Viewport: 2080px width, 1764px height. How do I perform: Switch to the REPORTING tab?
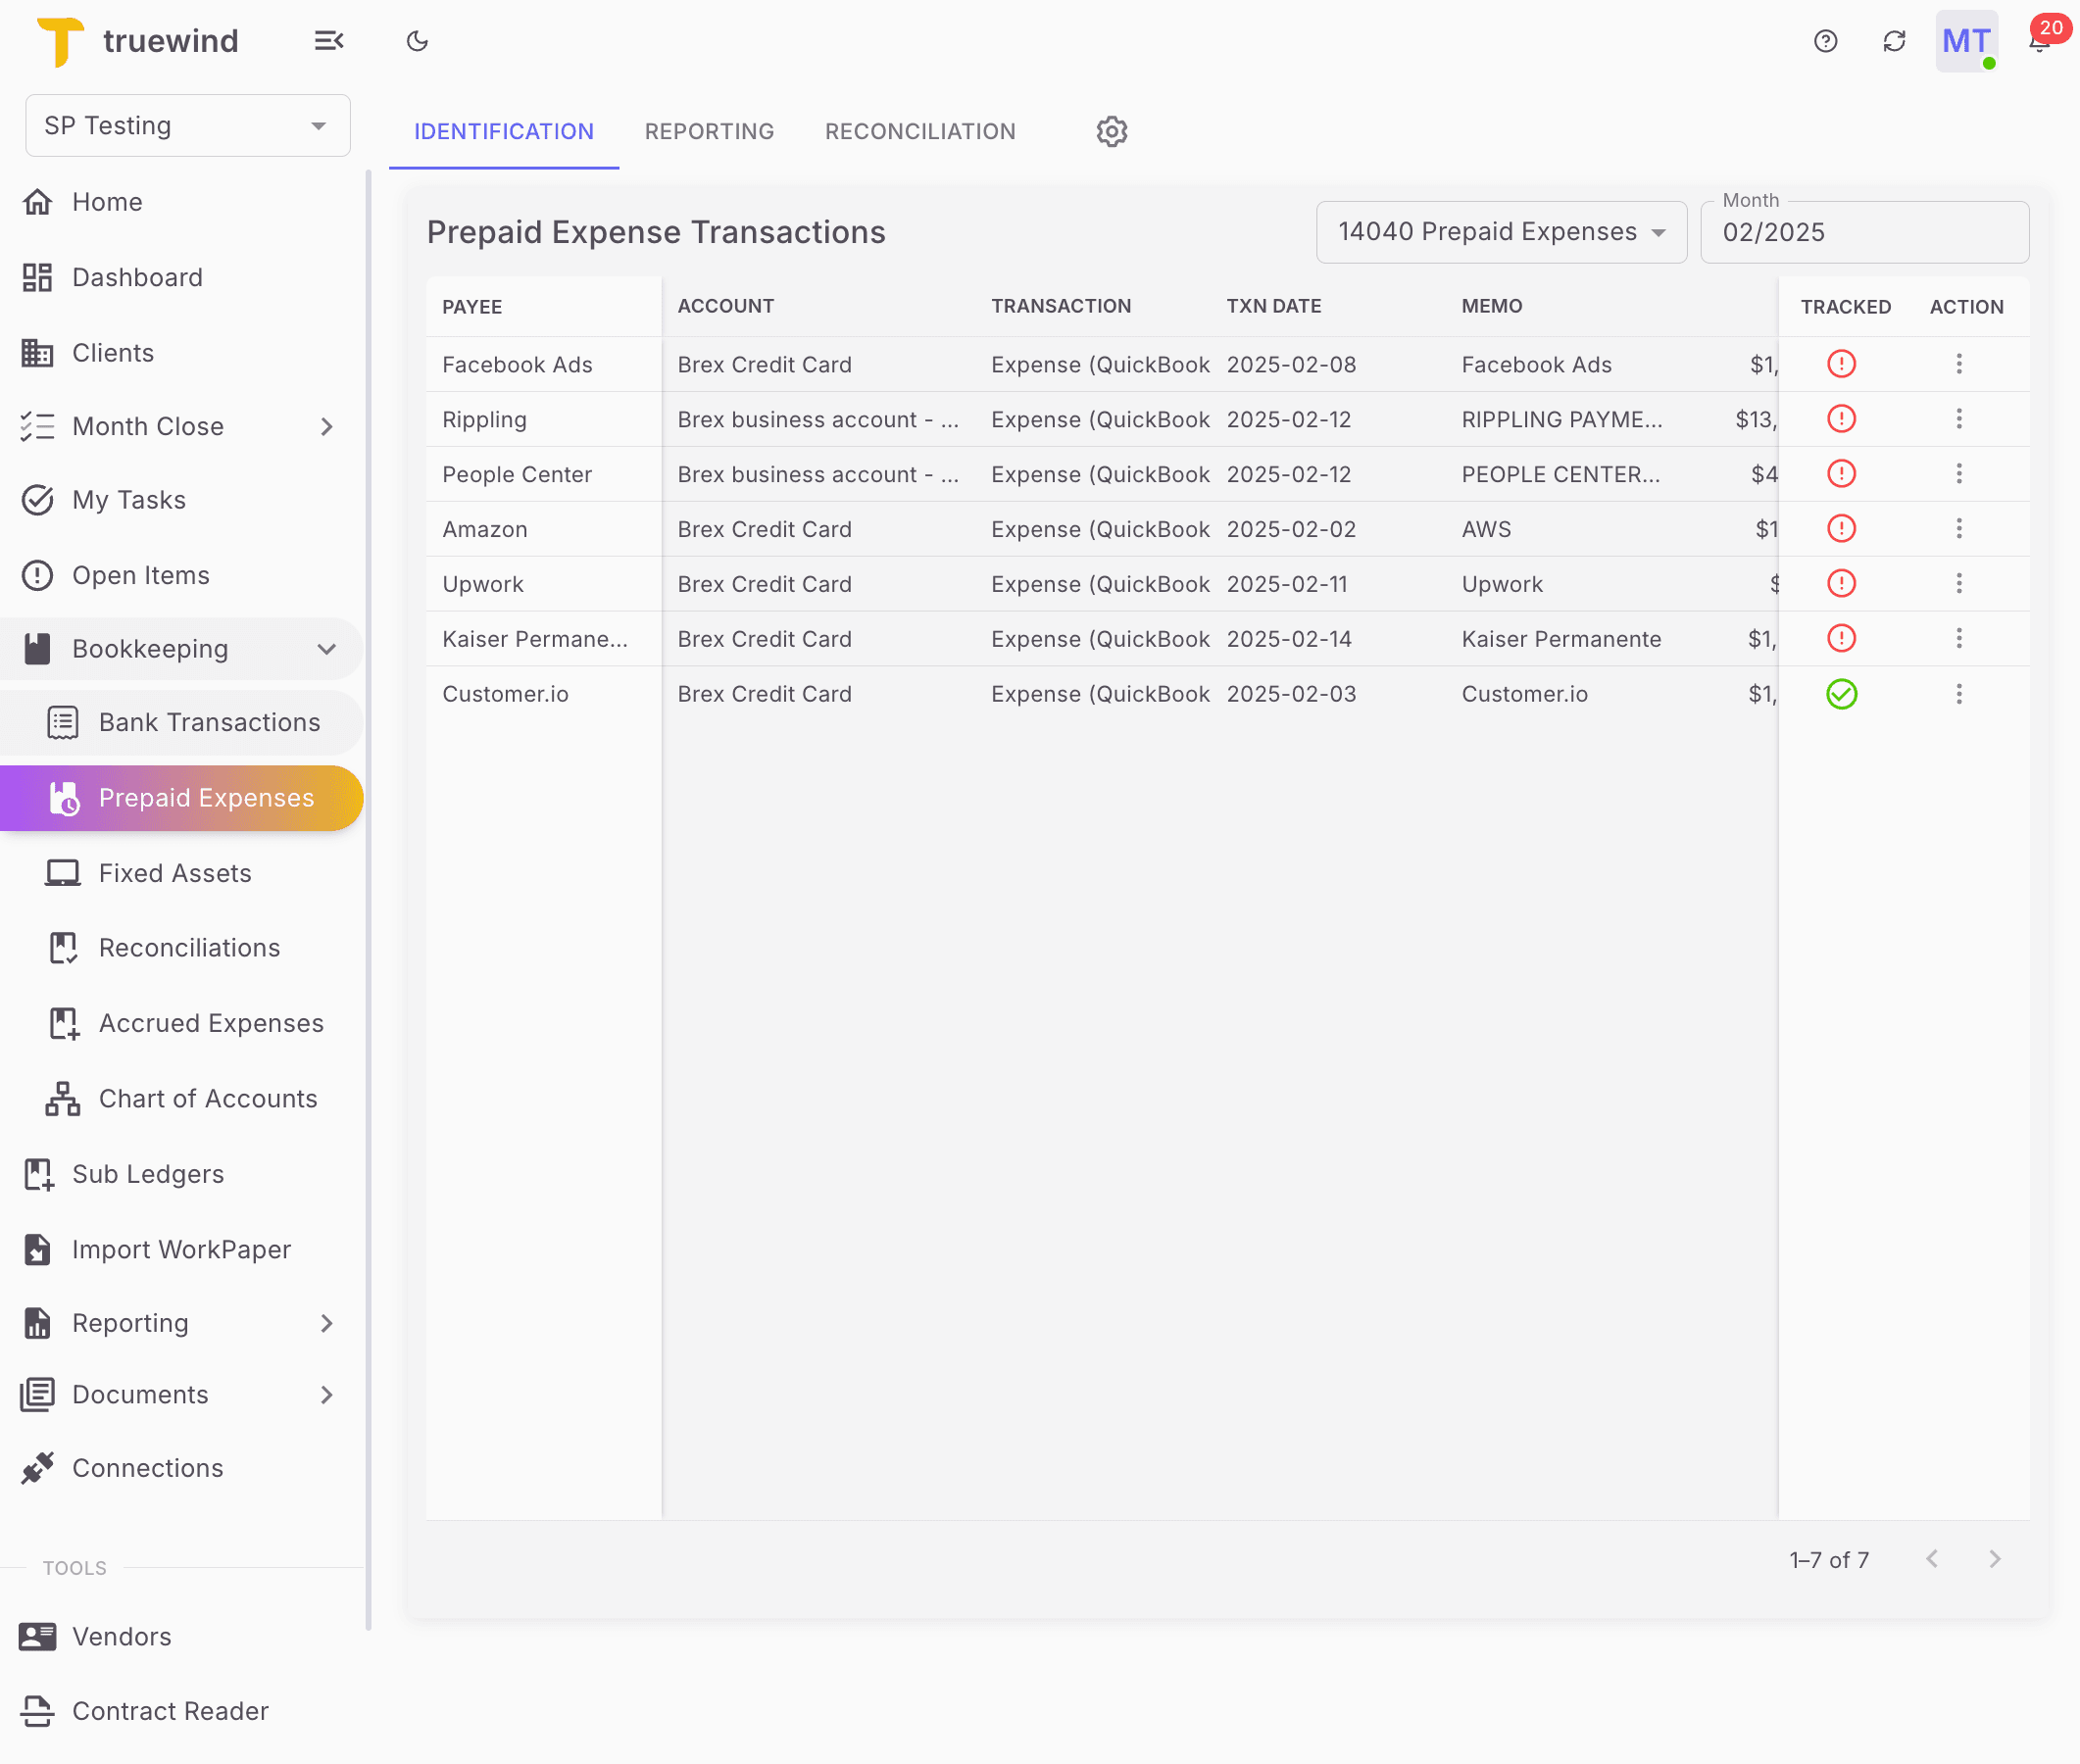coord(709,131)
